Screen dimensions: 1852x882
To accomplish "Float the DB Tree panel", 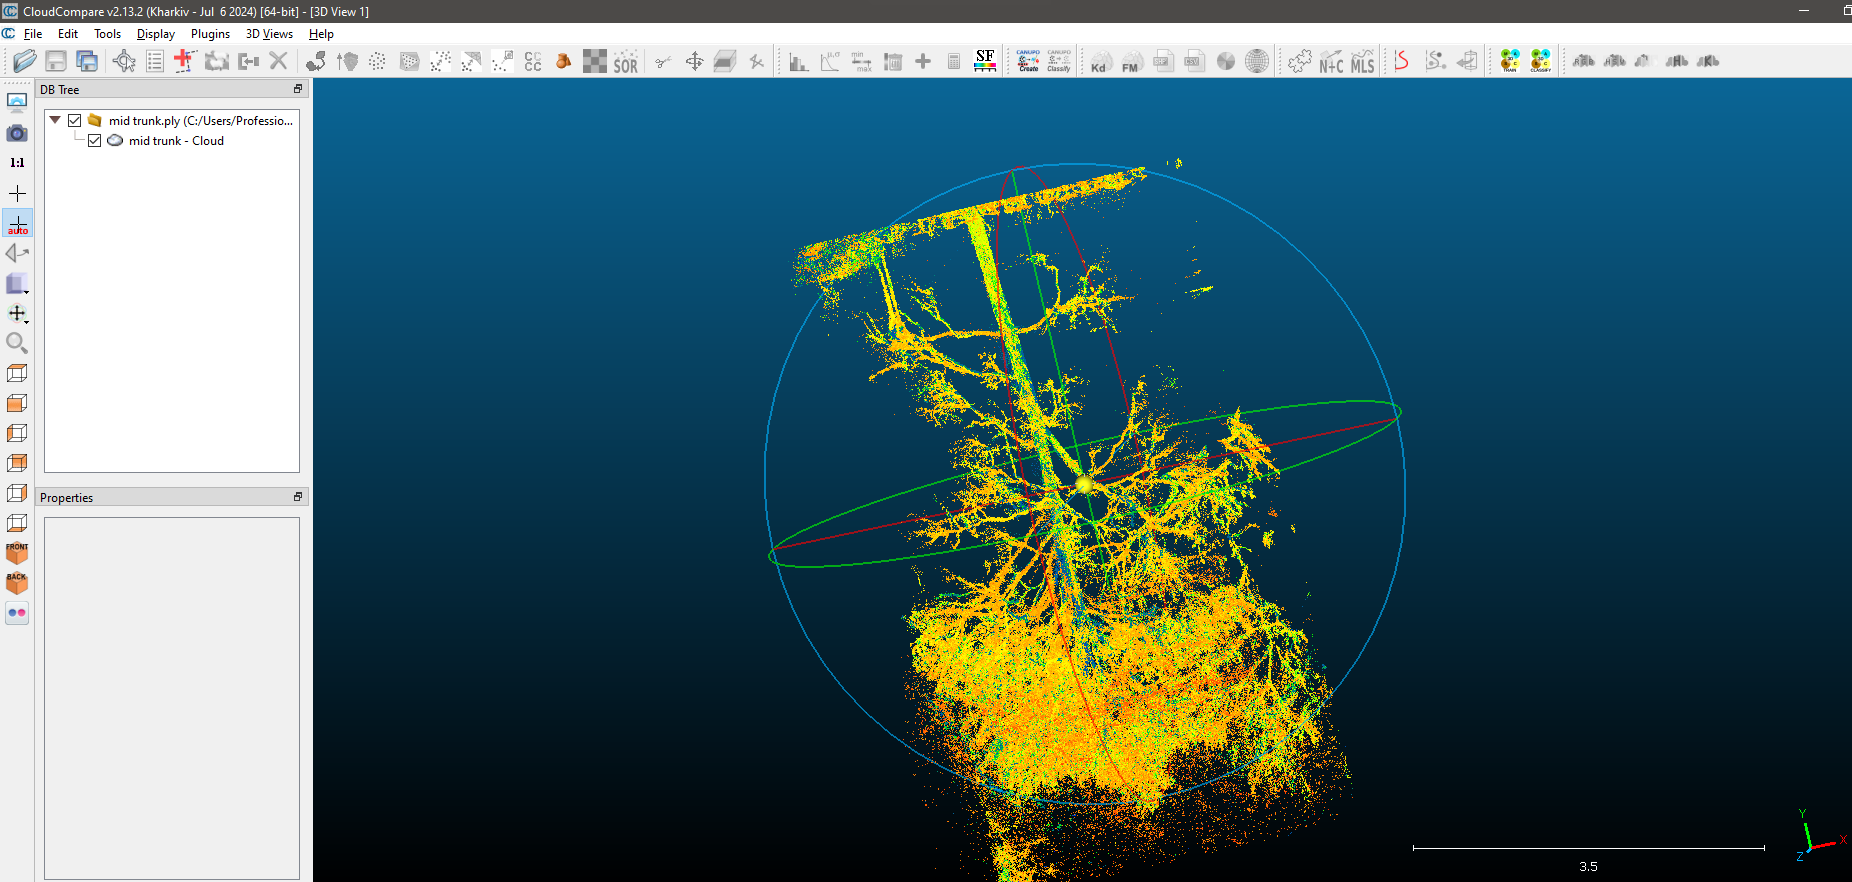I will pyautogui.click(x=298, y=89).
